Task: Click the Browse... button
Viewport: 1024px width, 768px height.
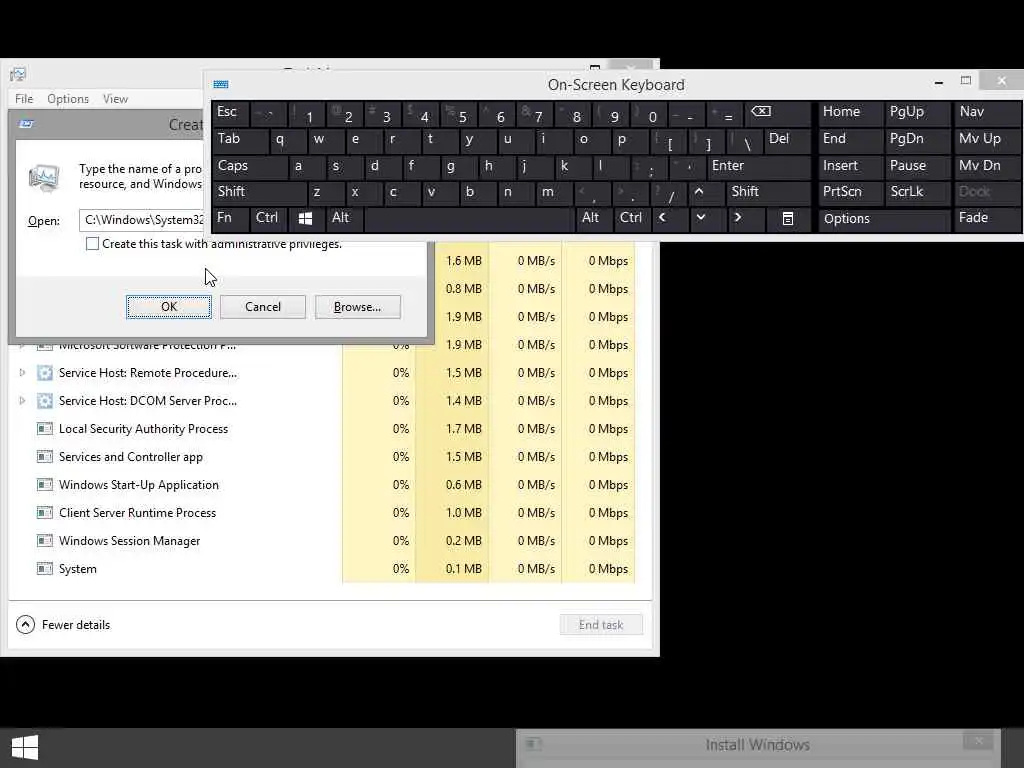Action: coord(357,307)
